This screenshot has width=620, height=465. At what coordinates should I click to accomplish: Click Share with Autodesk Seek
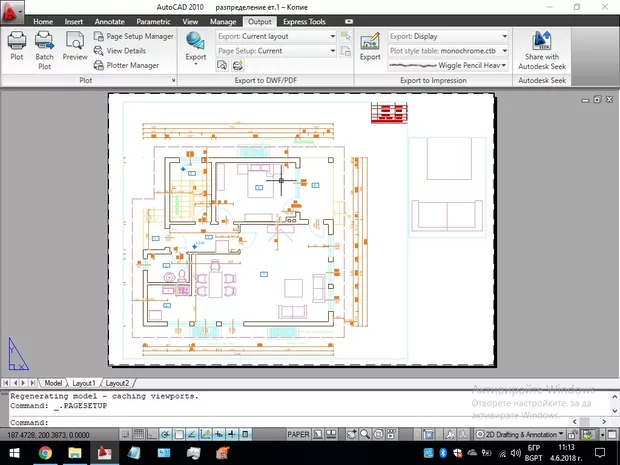click(547, 46)
